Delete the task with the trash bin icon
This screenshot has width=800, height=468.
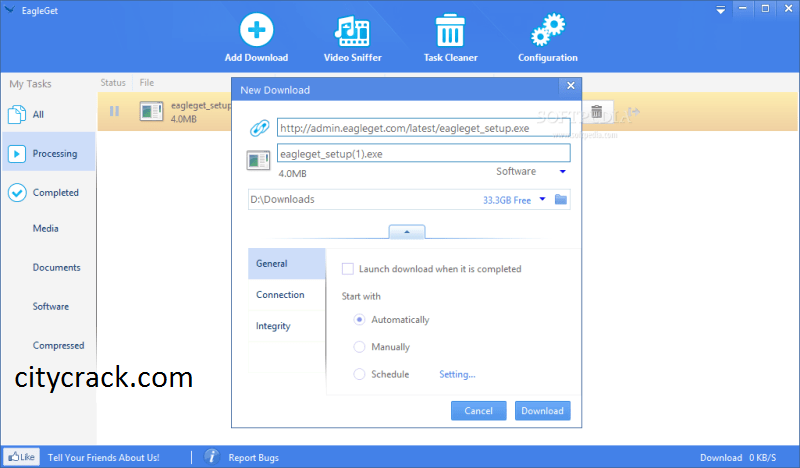tap(596, 111)
